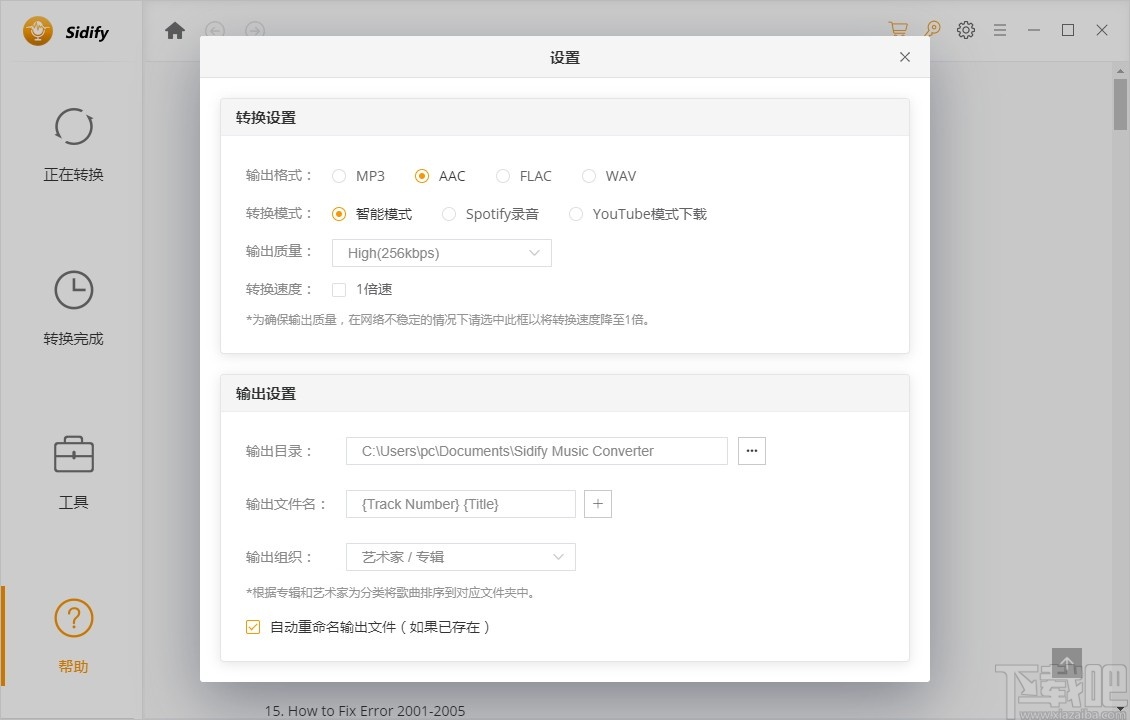Click the key registration icon
Screen dimensions: 1130x720
pos(932,29)
